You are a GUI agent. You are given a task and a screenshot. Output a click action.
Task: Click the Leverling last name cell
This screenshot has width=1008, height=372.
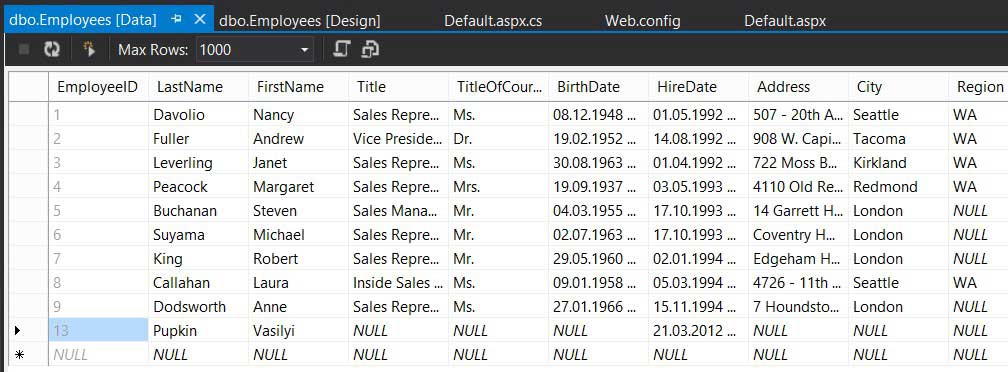click(199, 163)
